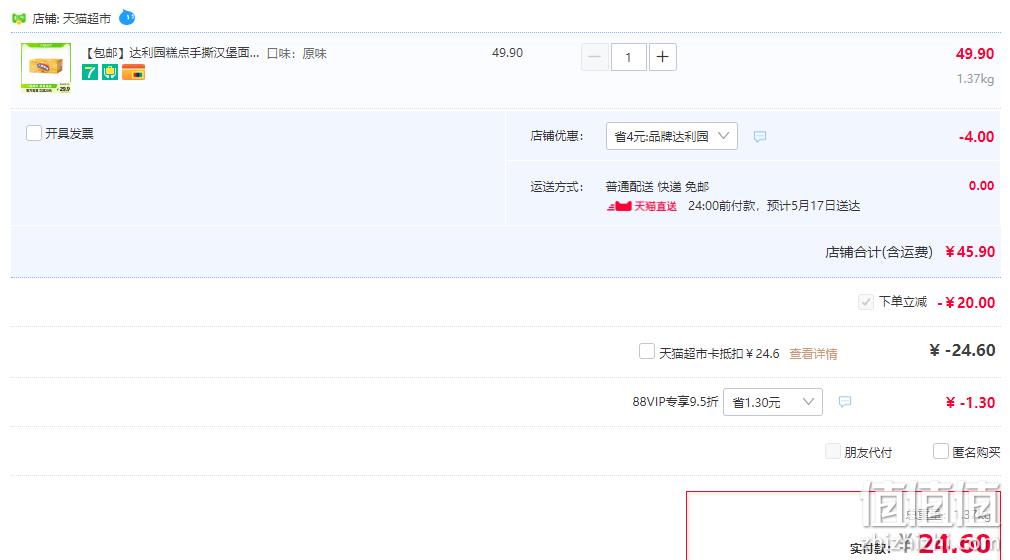Click the -¥20.00 order reduction amount
The height and width of the screenshot is (560, 1010).
(x=966, y=302)
